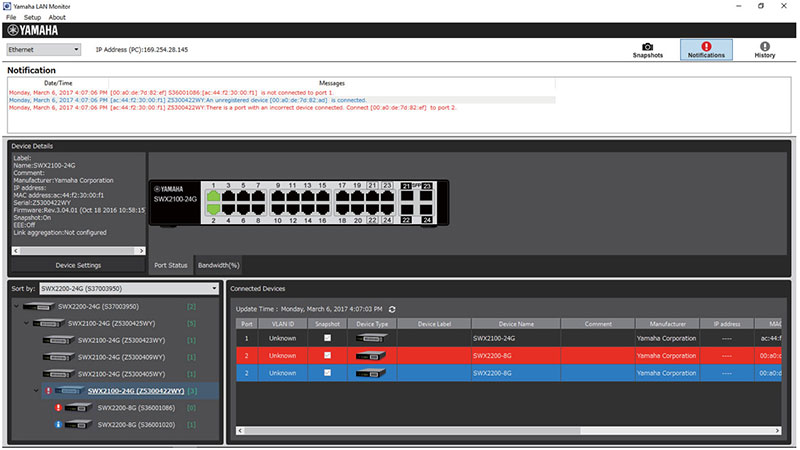Collapse the SWX2100-24G (Z5300425WY) tree node

tap(27, 323)
